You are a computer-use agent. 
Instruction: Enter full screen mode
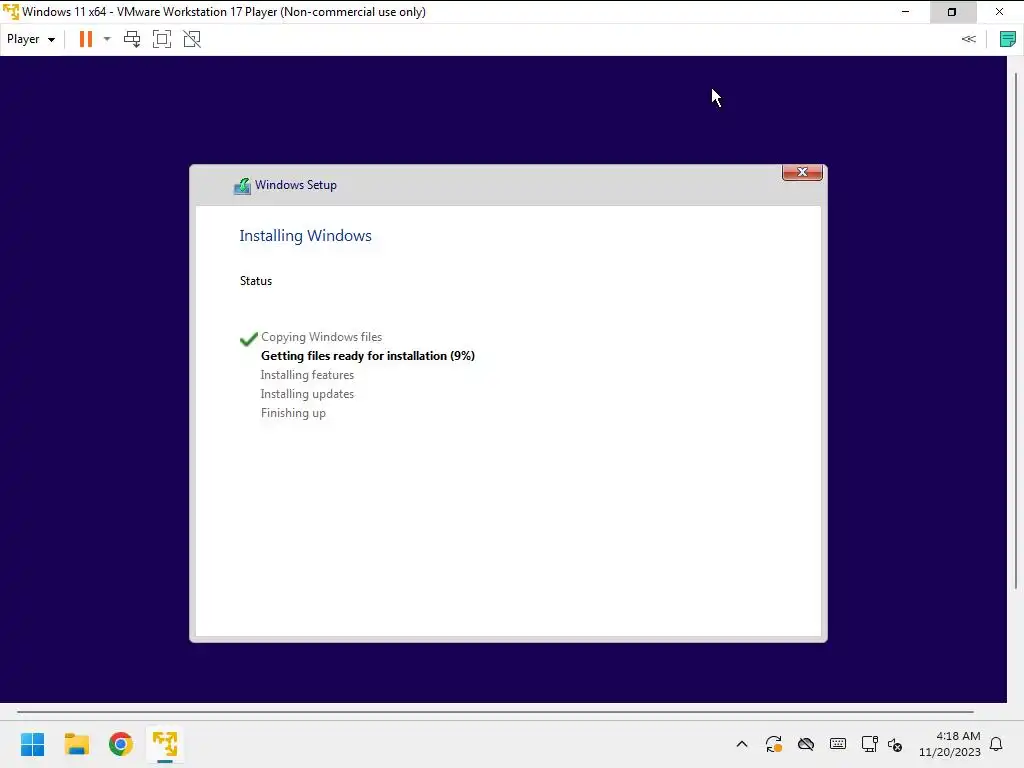tap(162, 39)
